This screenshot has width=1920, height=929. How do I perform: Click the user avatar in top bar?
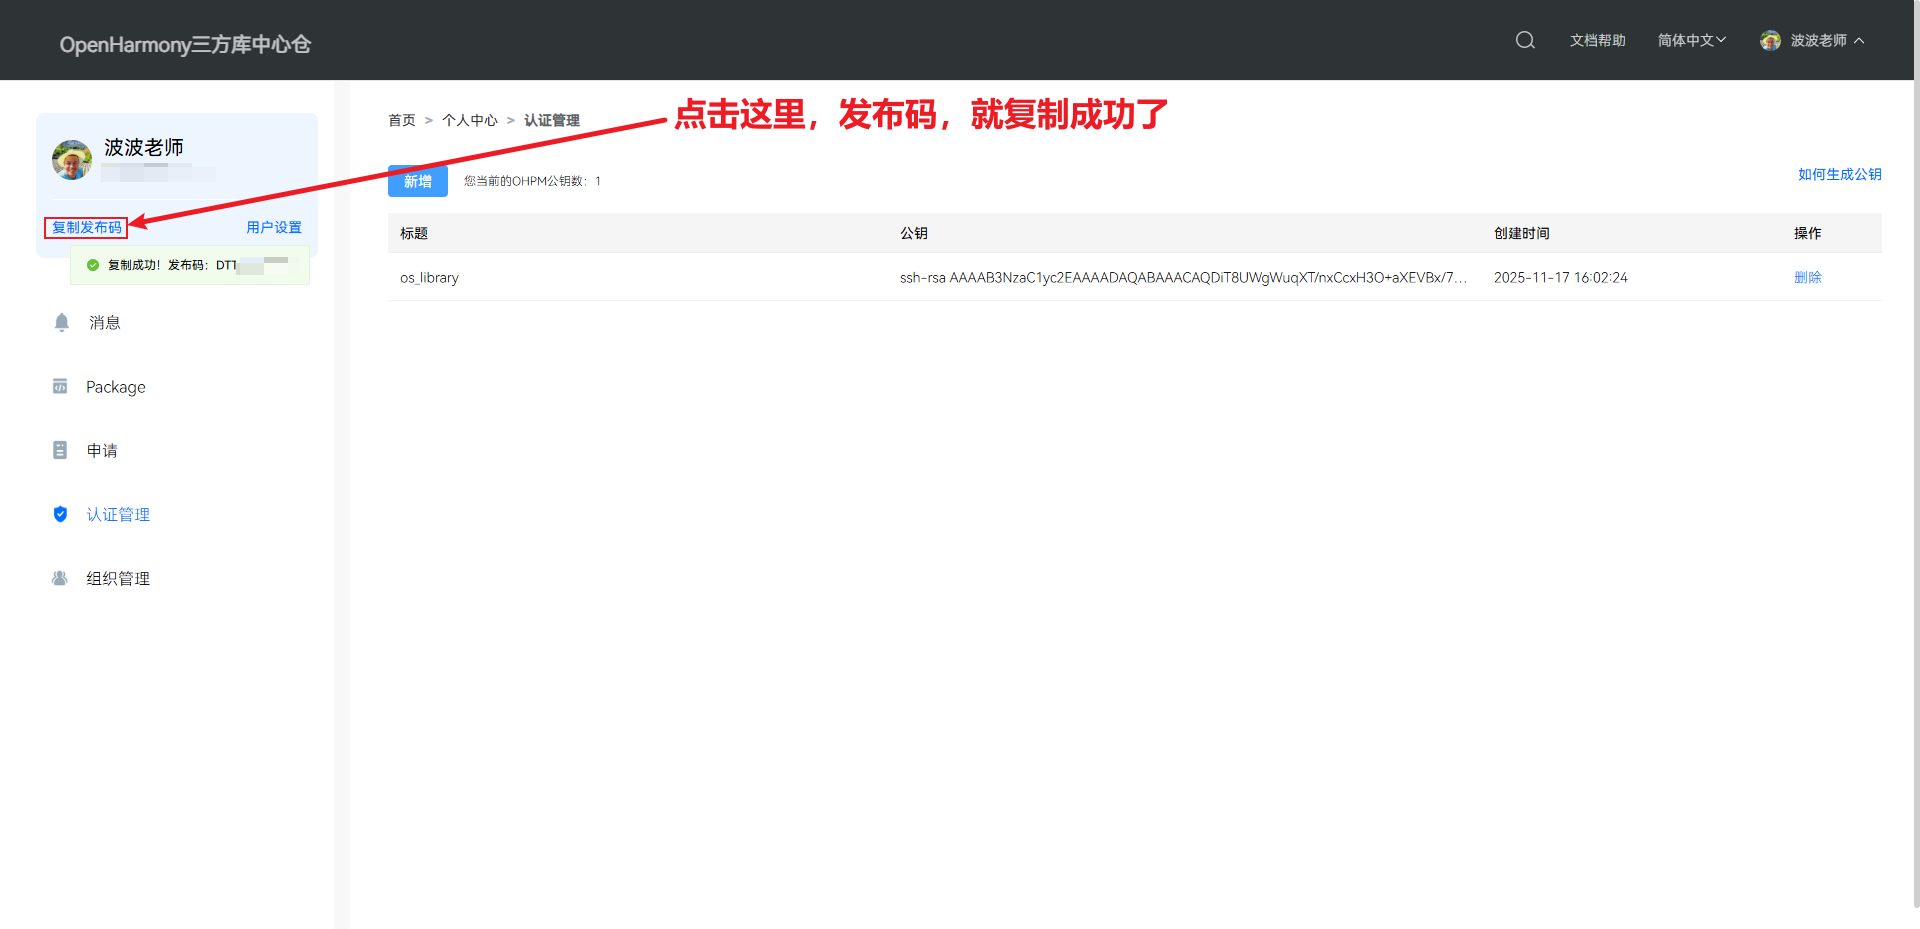click(1770, 40)
